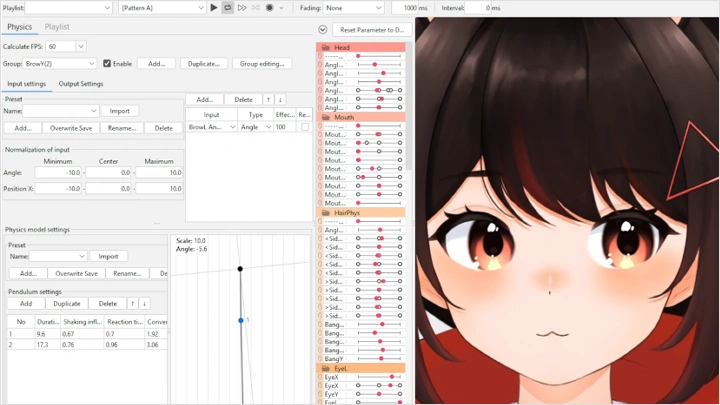Click Rename... in input Preset section
This screenshot has height=405, width=720.
tap(122, 128)
